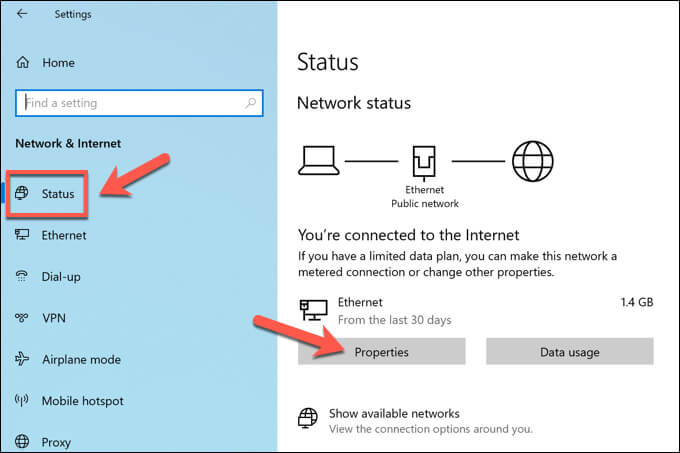This screenshot has height=453, width=680.
Task: Click the search magnifier icon
Action: [250, 102]
